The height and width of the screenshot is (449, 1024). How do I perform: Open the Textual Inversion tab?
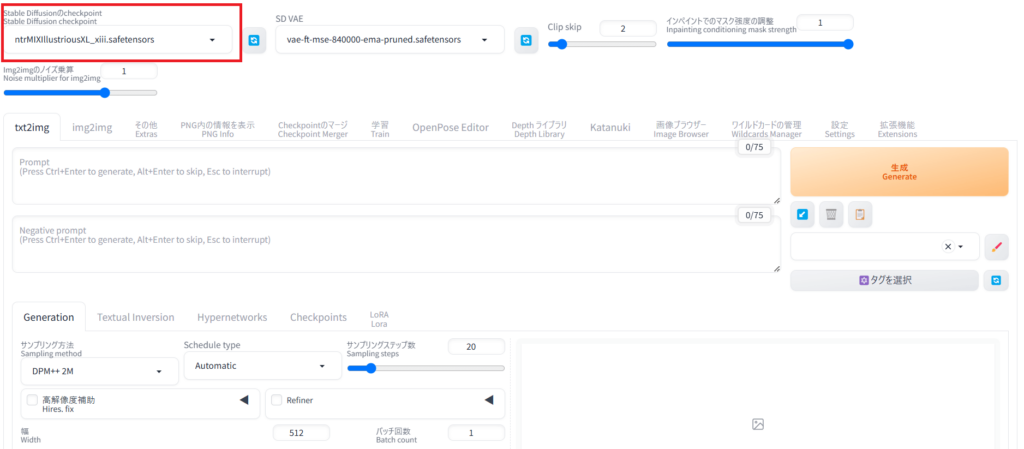coord(135,317)
